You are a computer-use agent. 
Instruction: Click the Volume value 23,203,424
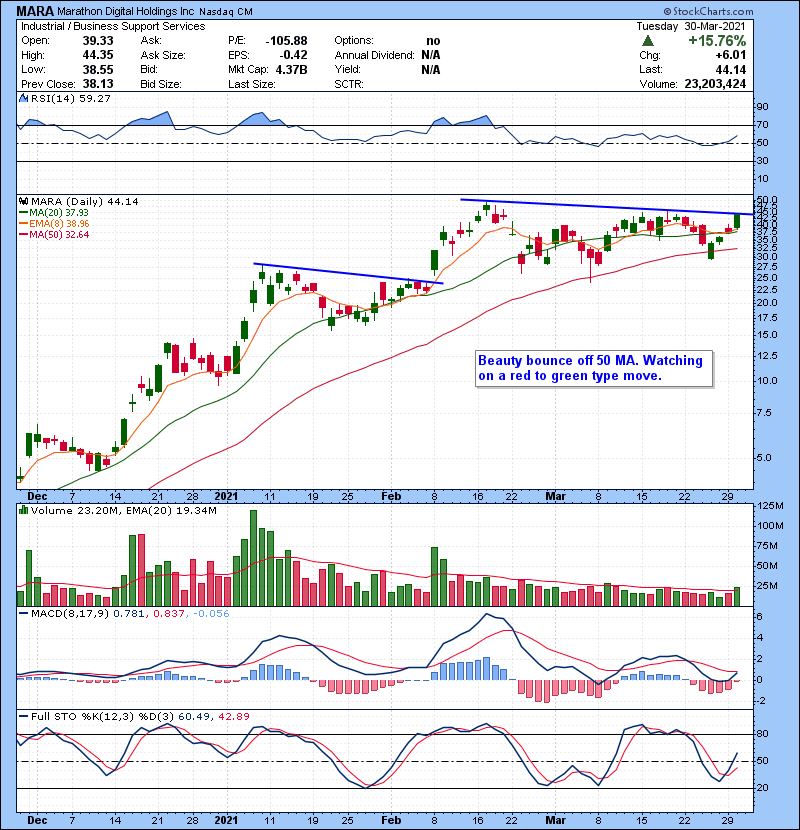(x=715, y=84)
